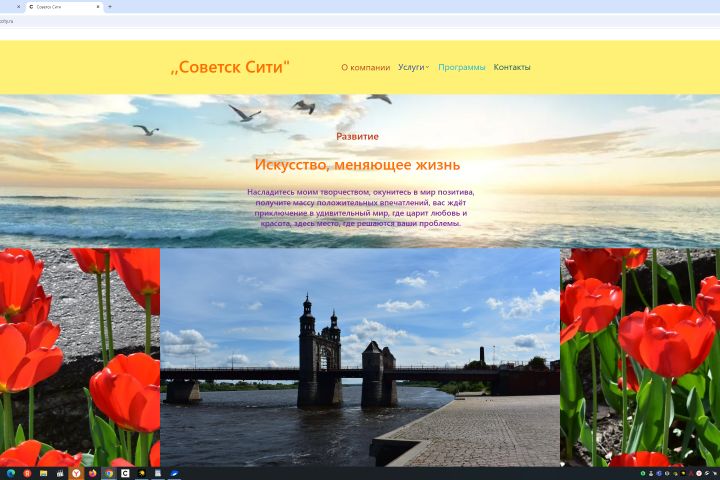Open the „Советск Сити" site logo link
720x480 pixels.
230,67
